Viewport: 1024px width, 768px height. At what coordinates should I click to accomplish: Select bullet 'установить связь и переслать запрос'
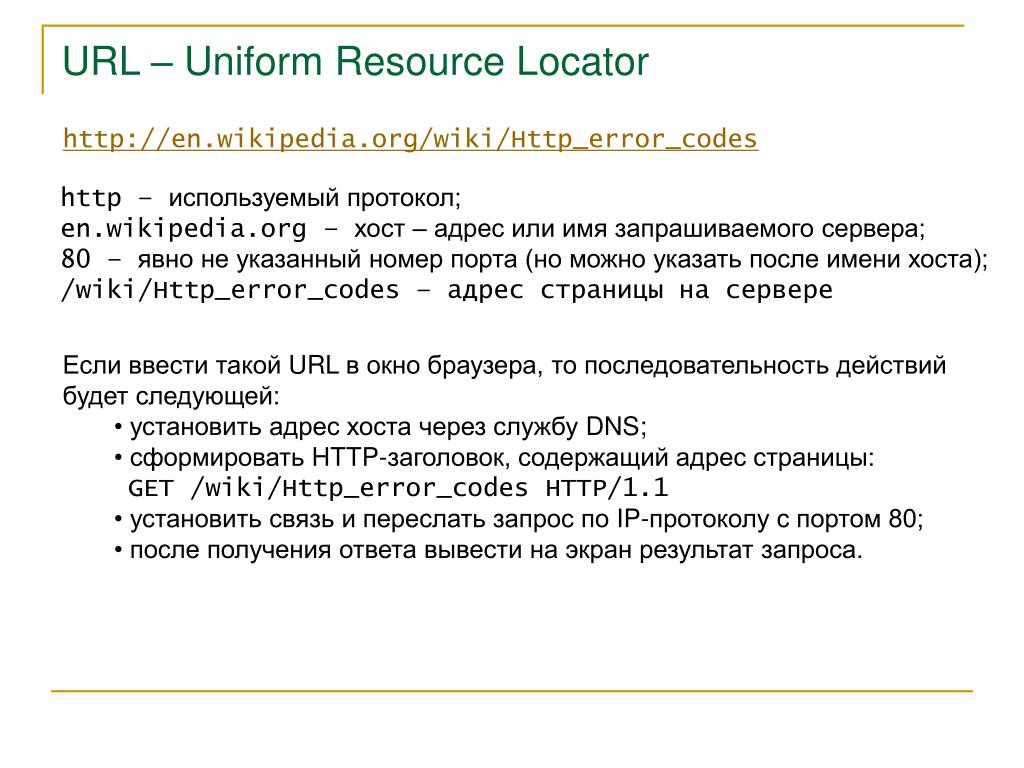click(x=519, y=519)
